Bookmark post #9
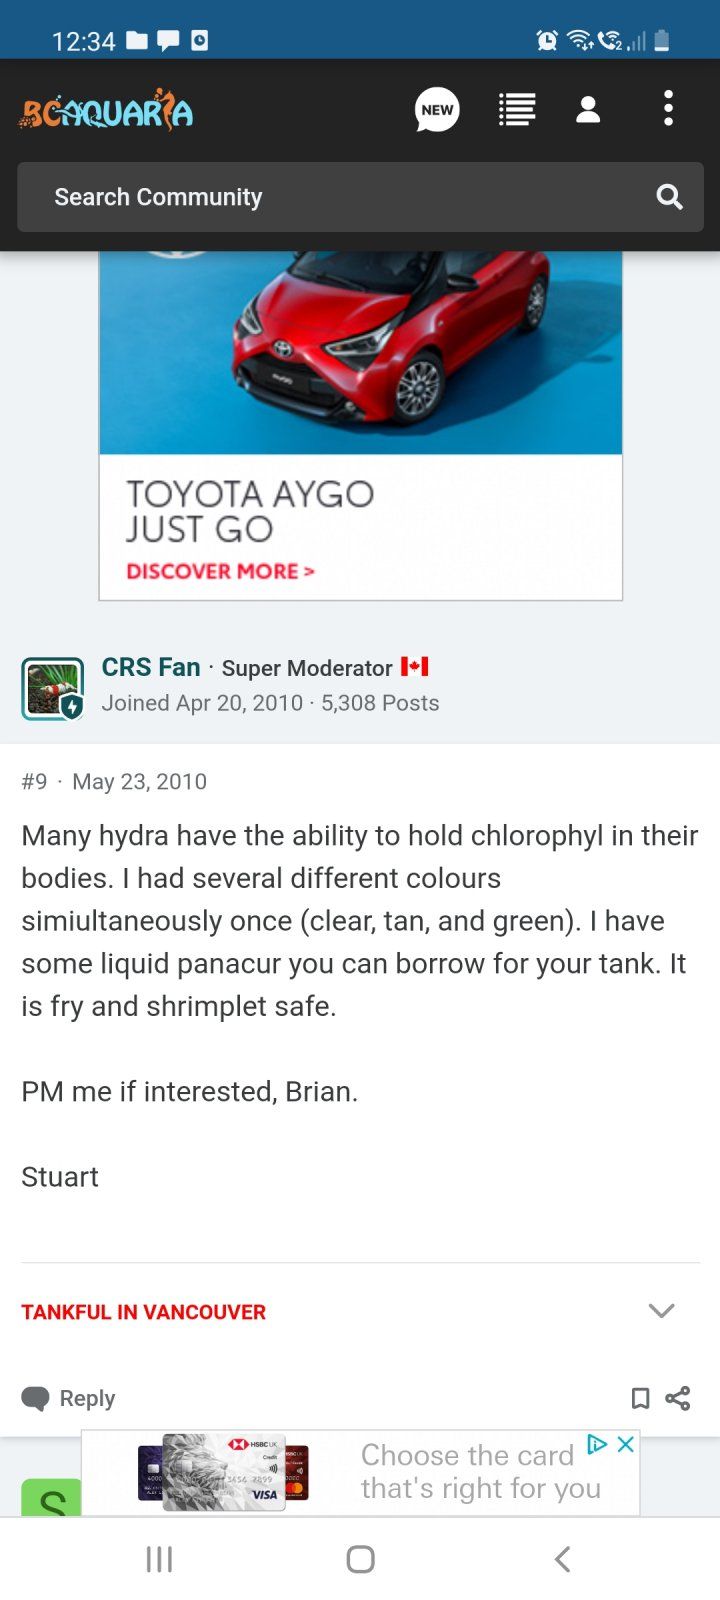The width and height of the screenshot is (720, 1600). 640,1398
